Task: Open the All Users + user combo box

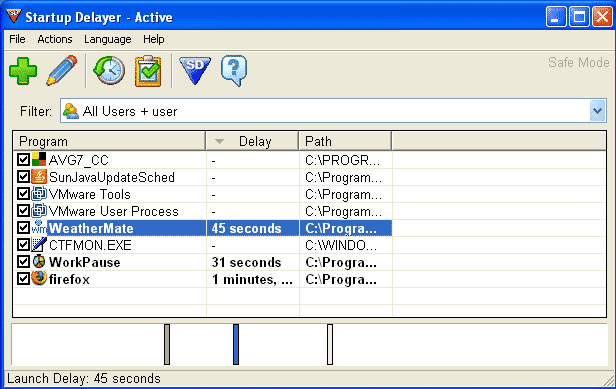Action: [x=333, y=111]
